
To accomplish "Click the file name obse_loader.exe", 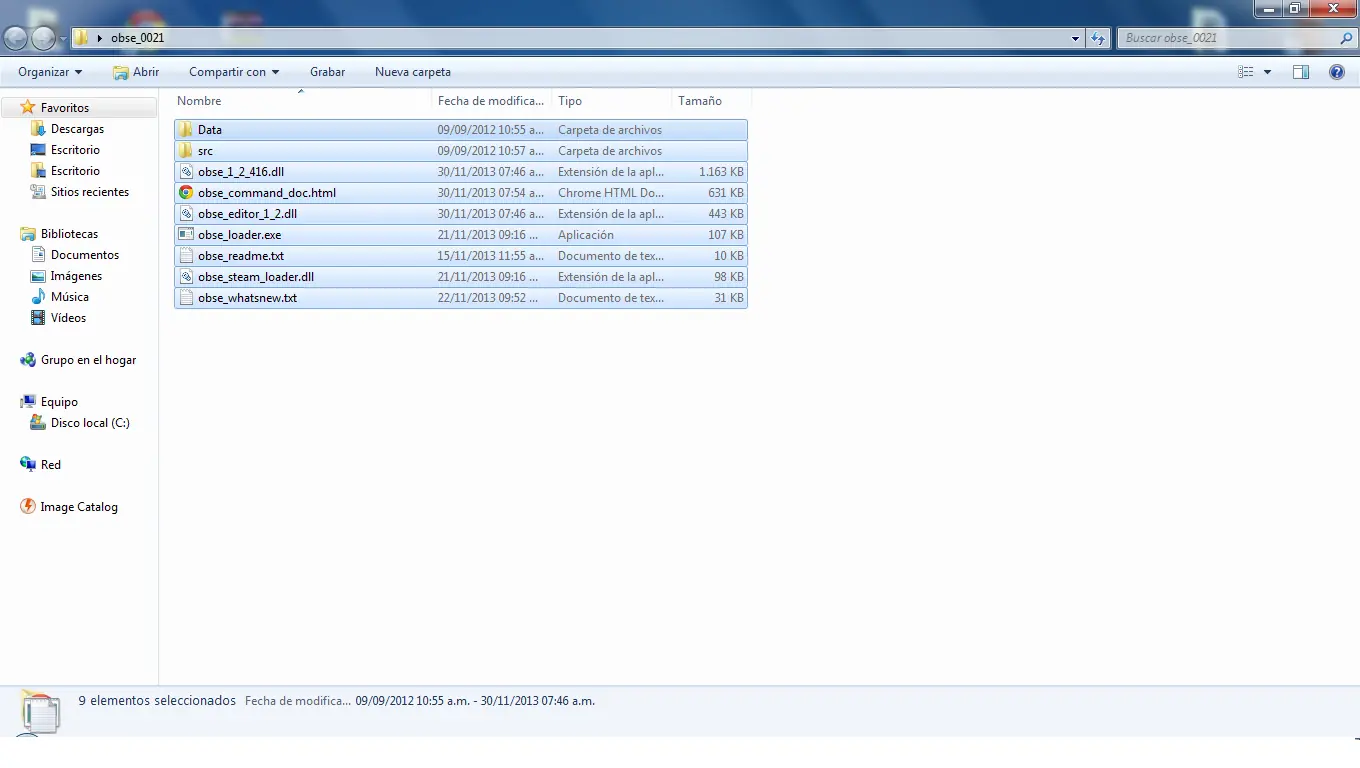I will [x=240, y=235].
